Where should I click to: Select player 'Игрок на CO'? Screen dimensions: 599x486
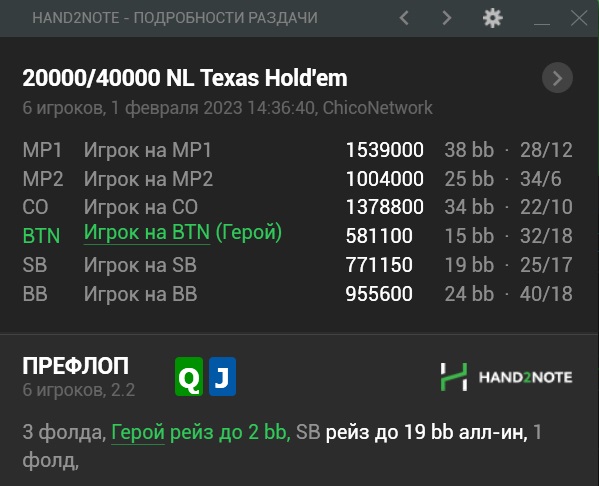pyautogui.click(x=141, y=207)
